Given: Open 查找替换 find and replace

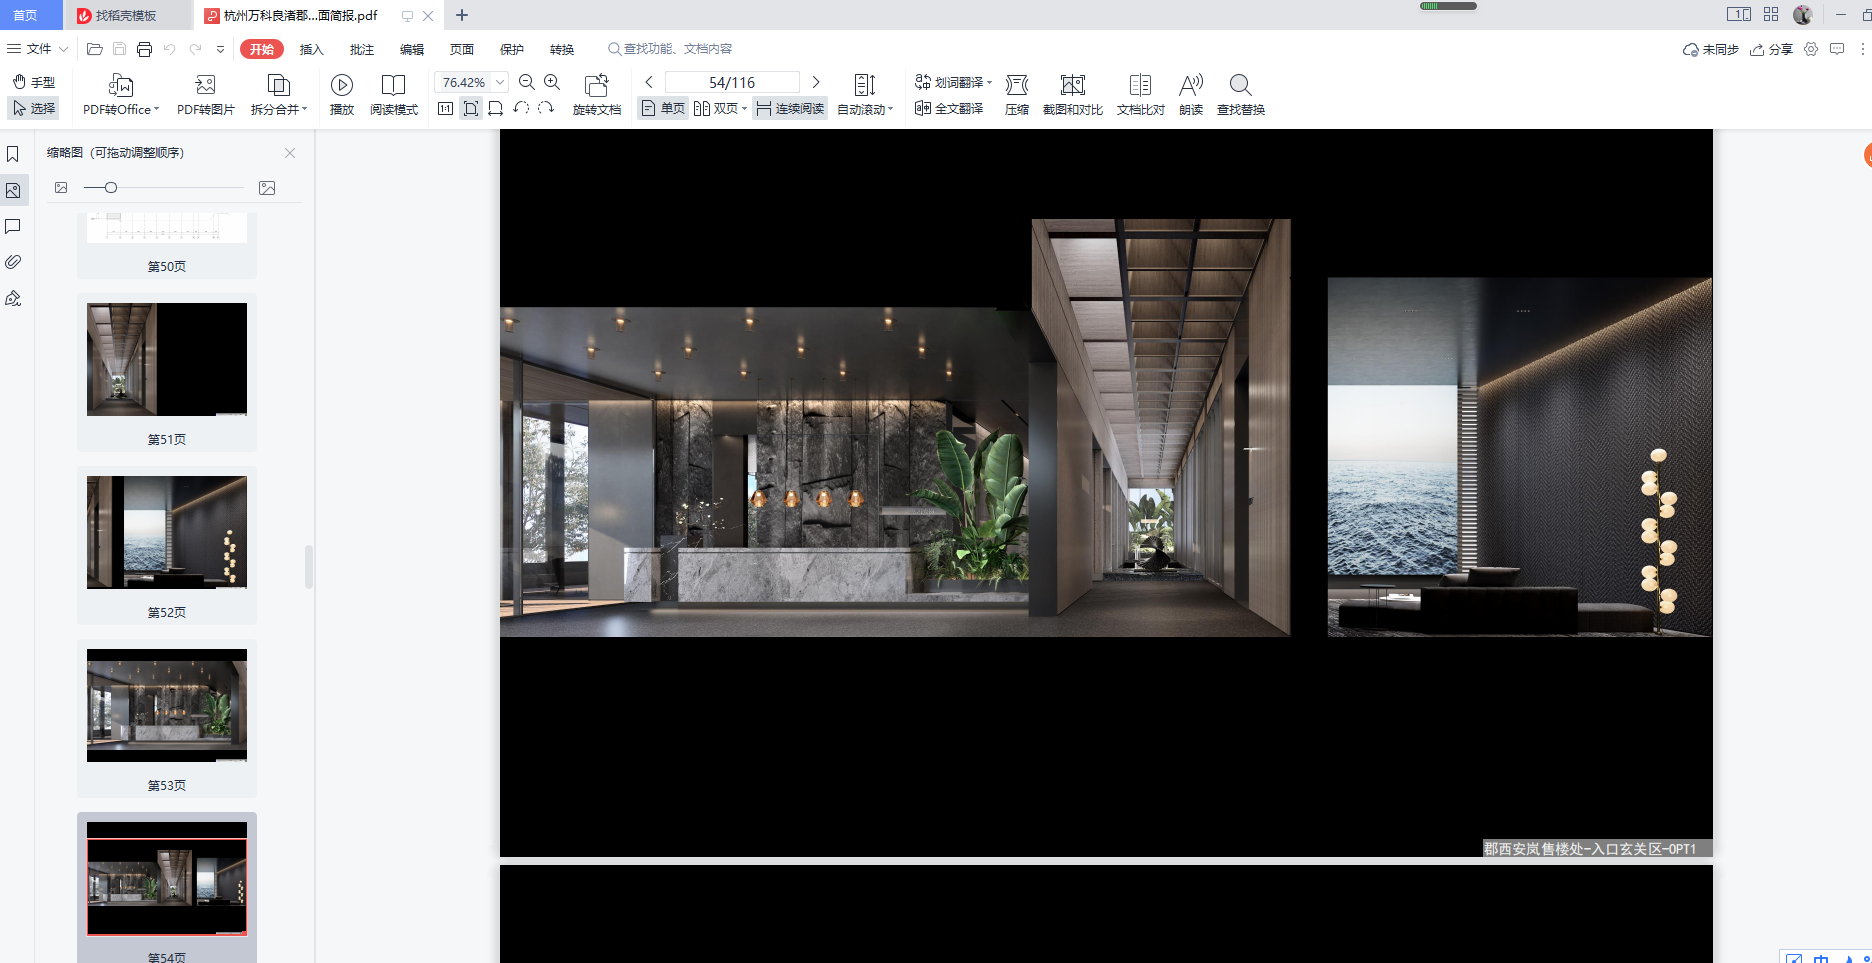Looking at the screenshot, I should [1241, 96].
